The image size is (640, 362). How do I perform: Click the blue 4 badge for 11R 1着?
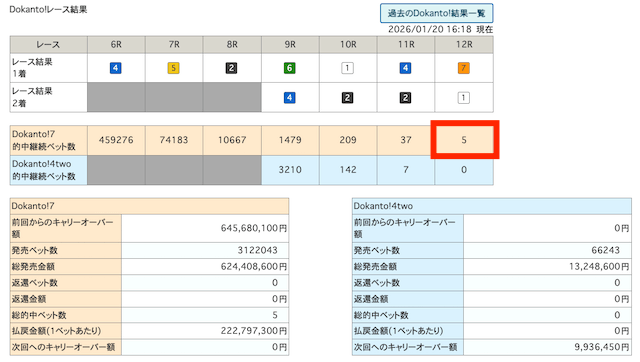pos(405,68)
